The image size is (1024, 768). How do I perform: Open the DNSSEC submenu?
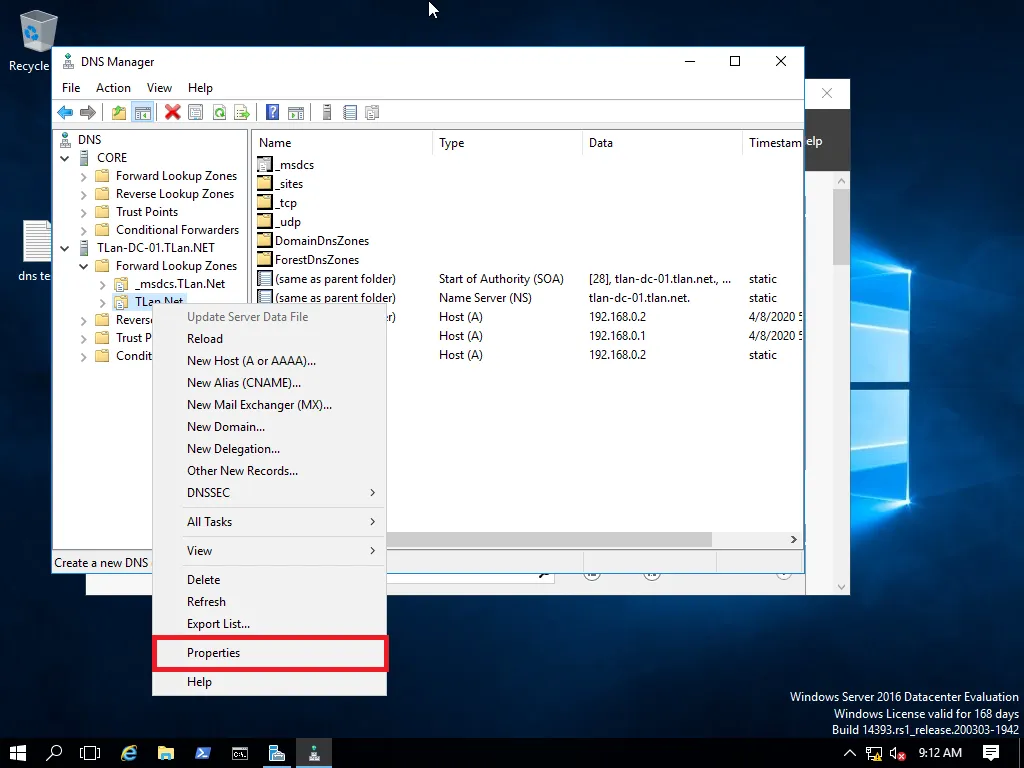coord(270,492)
